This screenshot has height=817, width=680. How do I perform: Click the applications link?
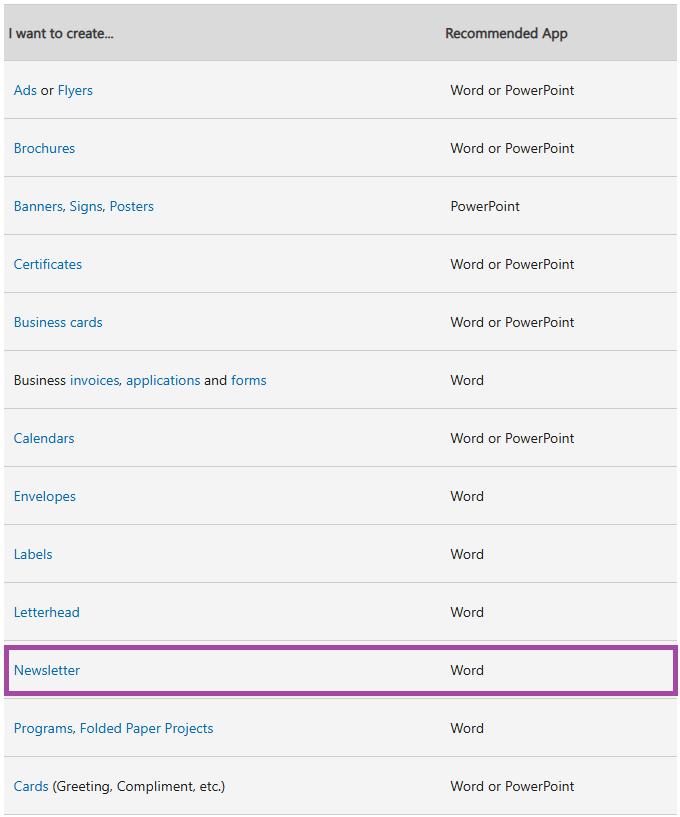click(163, 381)
